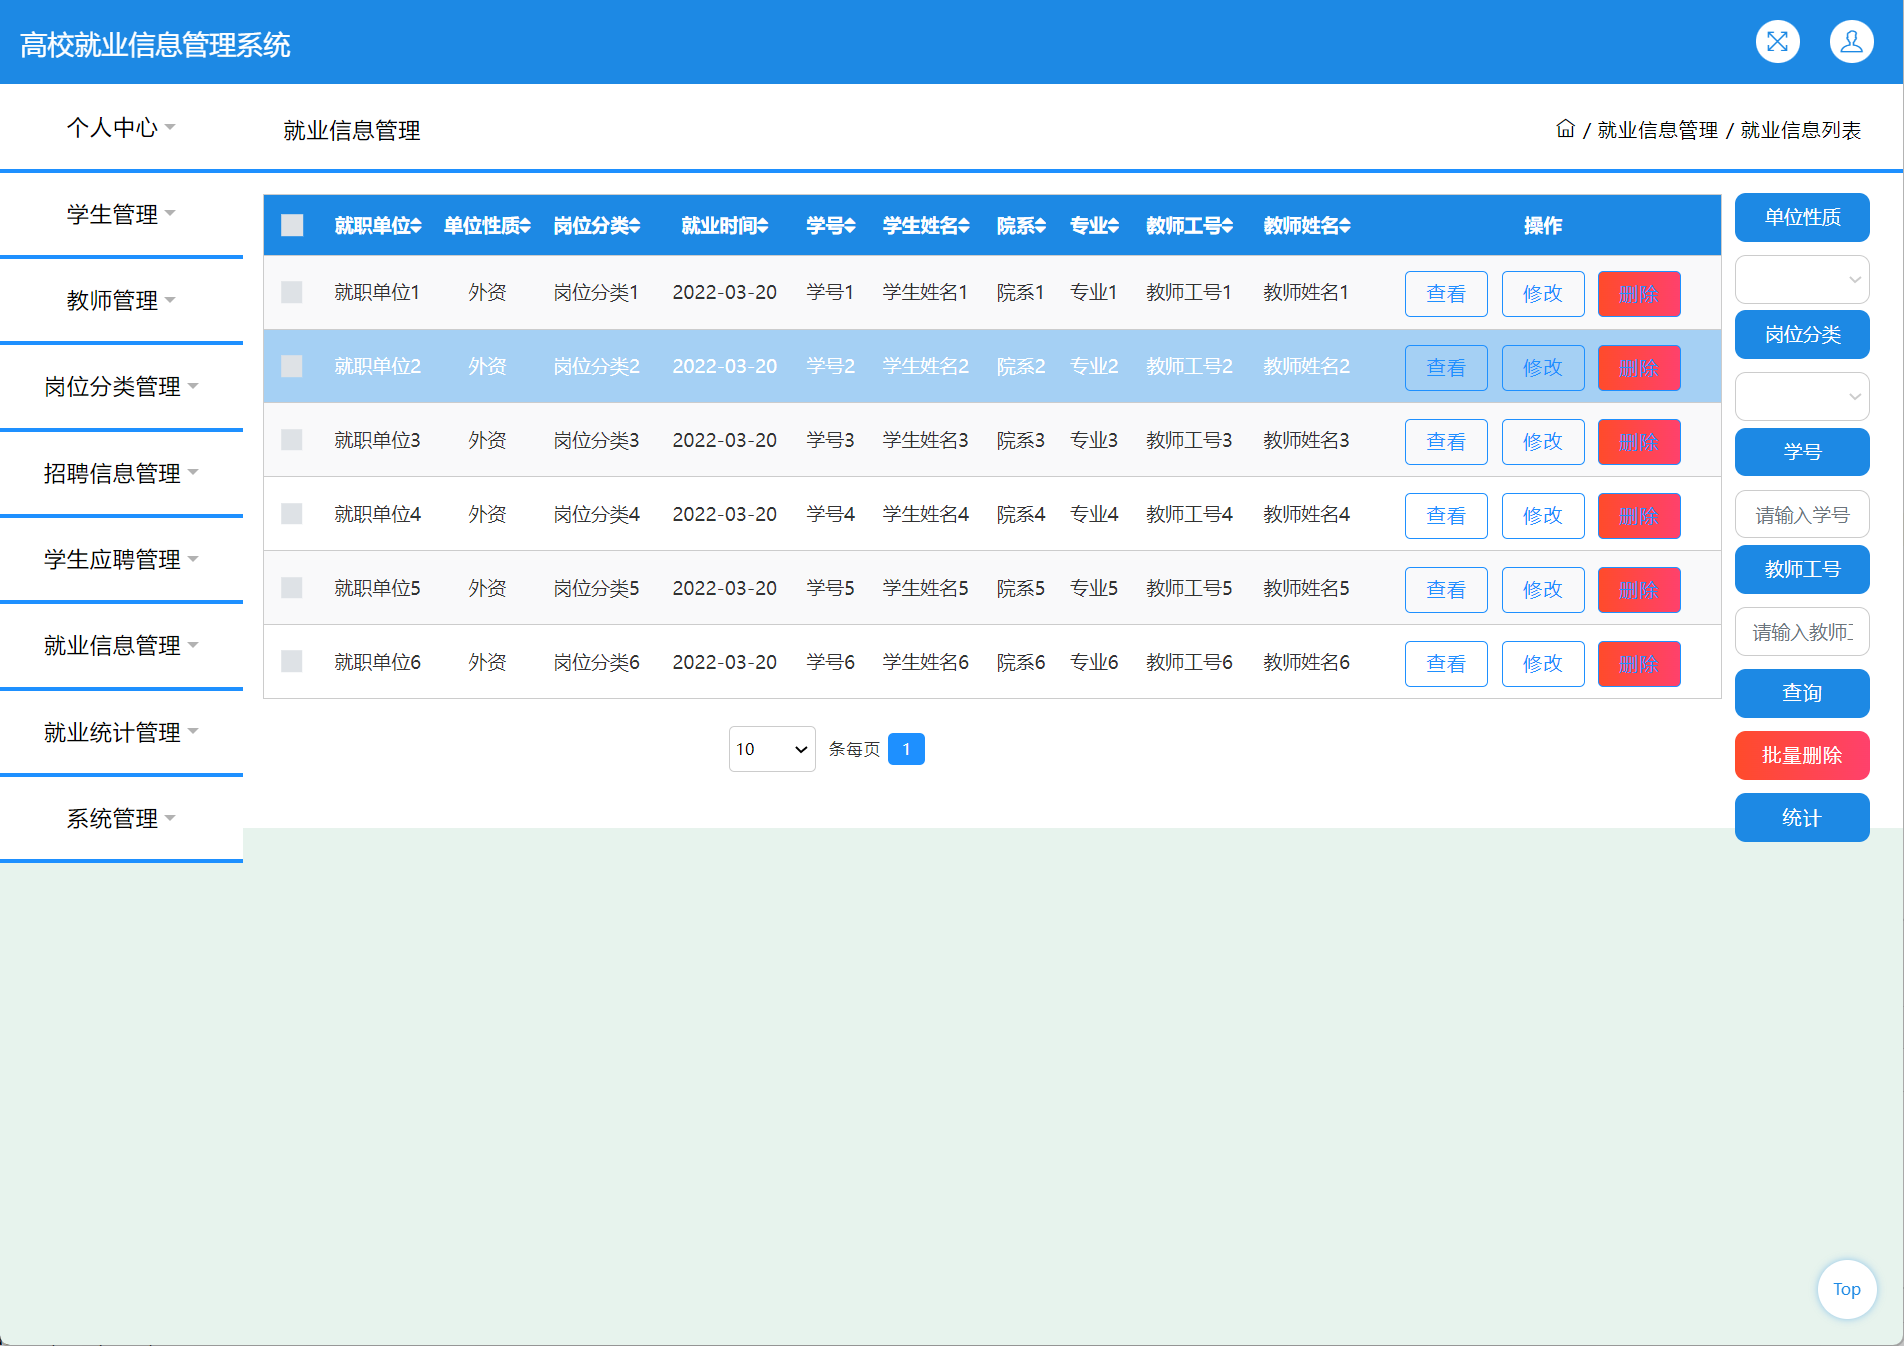
Task: Click 删除 for 就职单位3 row
Action: coord(1639,442)
